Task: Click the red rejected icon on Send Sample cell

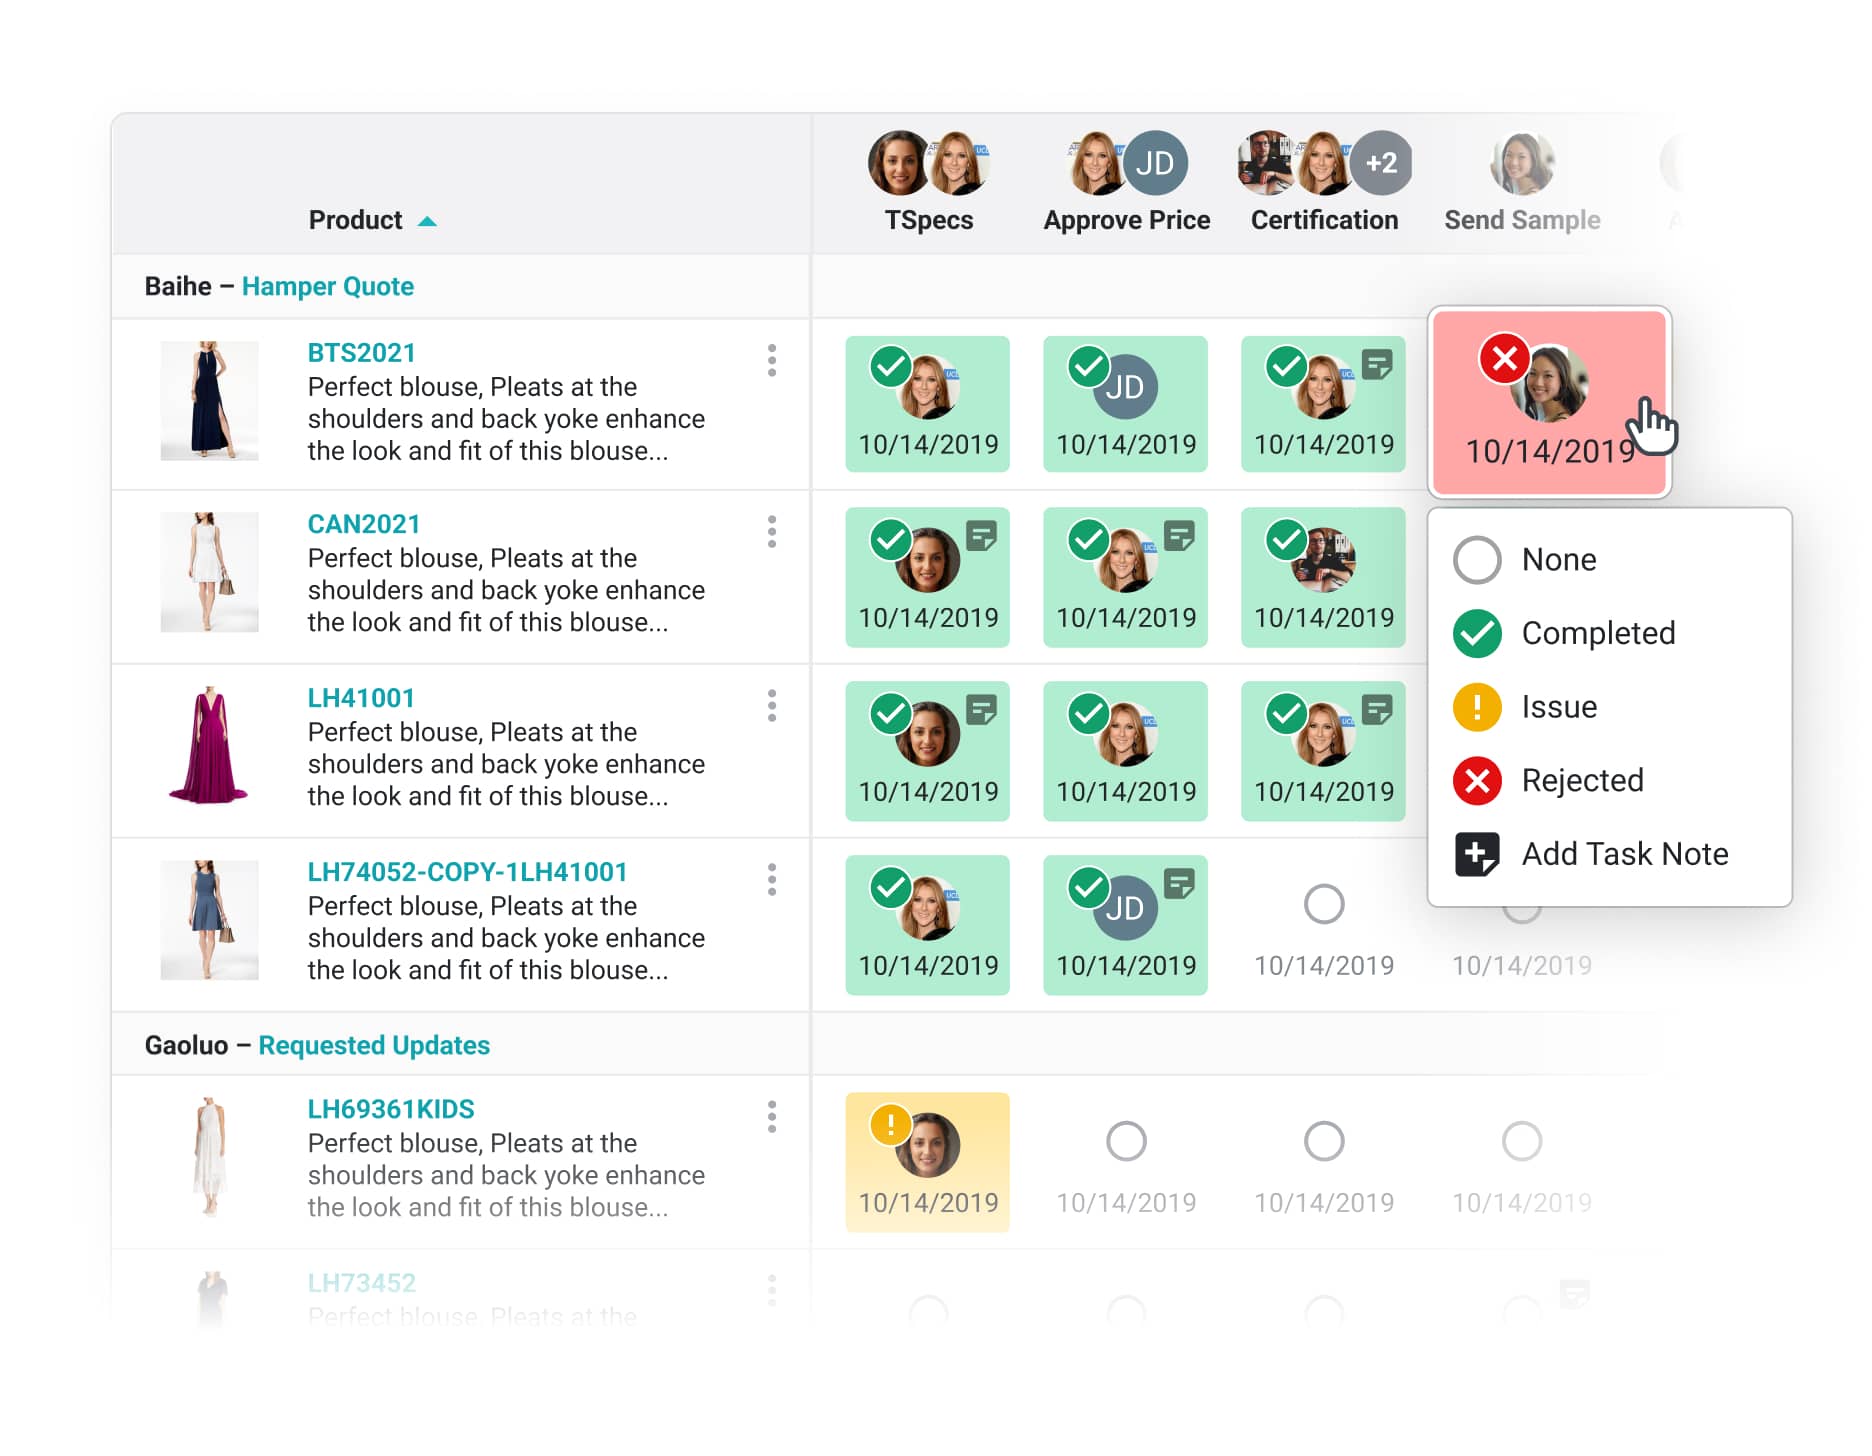Action: coord(1503,358)
